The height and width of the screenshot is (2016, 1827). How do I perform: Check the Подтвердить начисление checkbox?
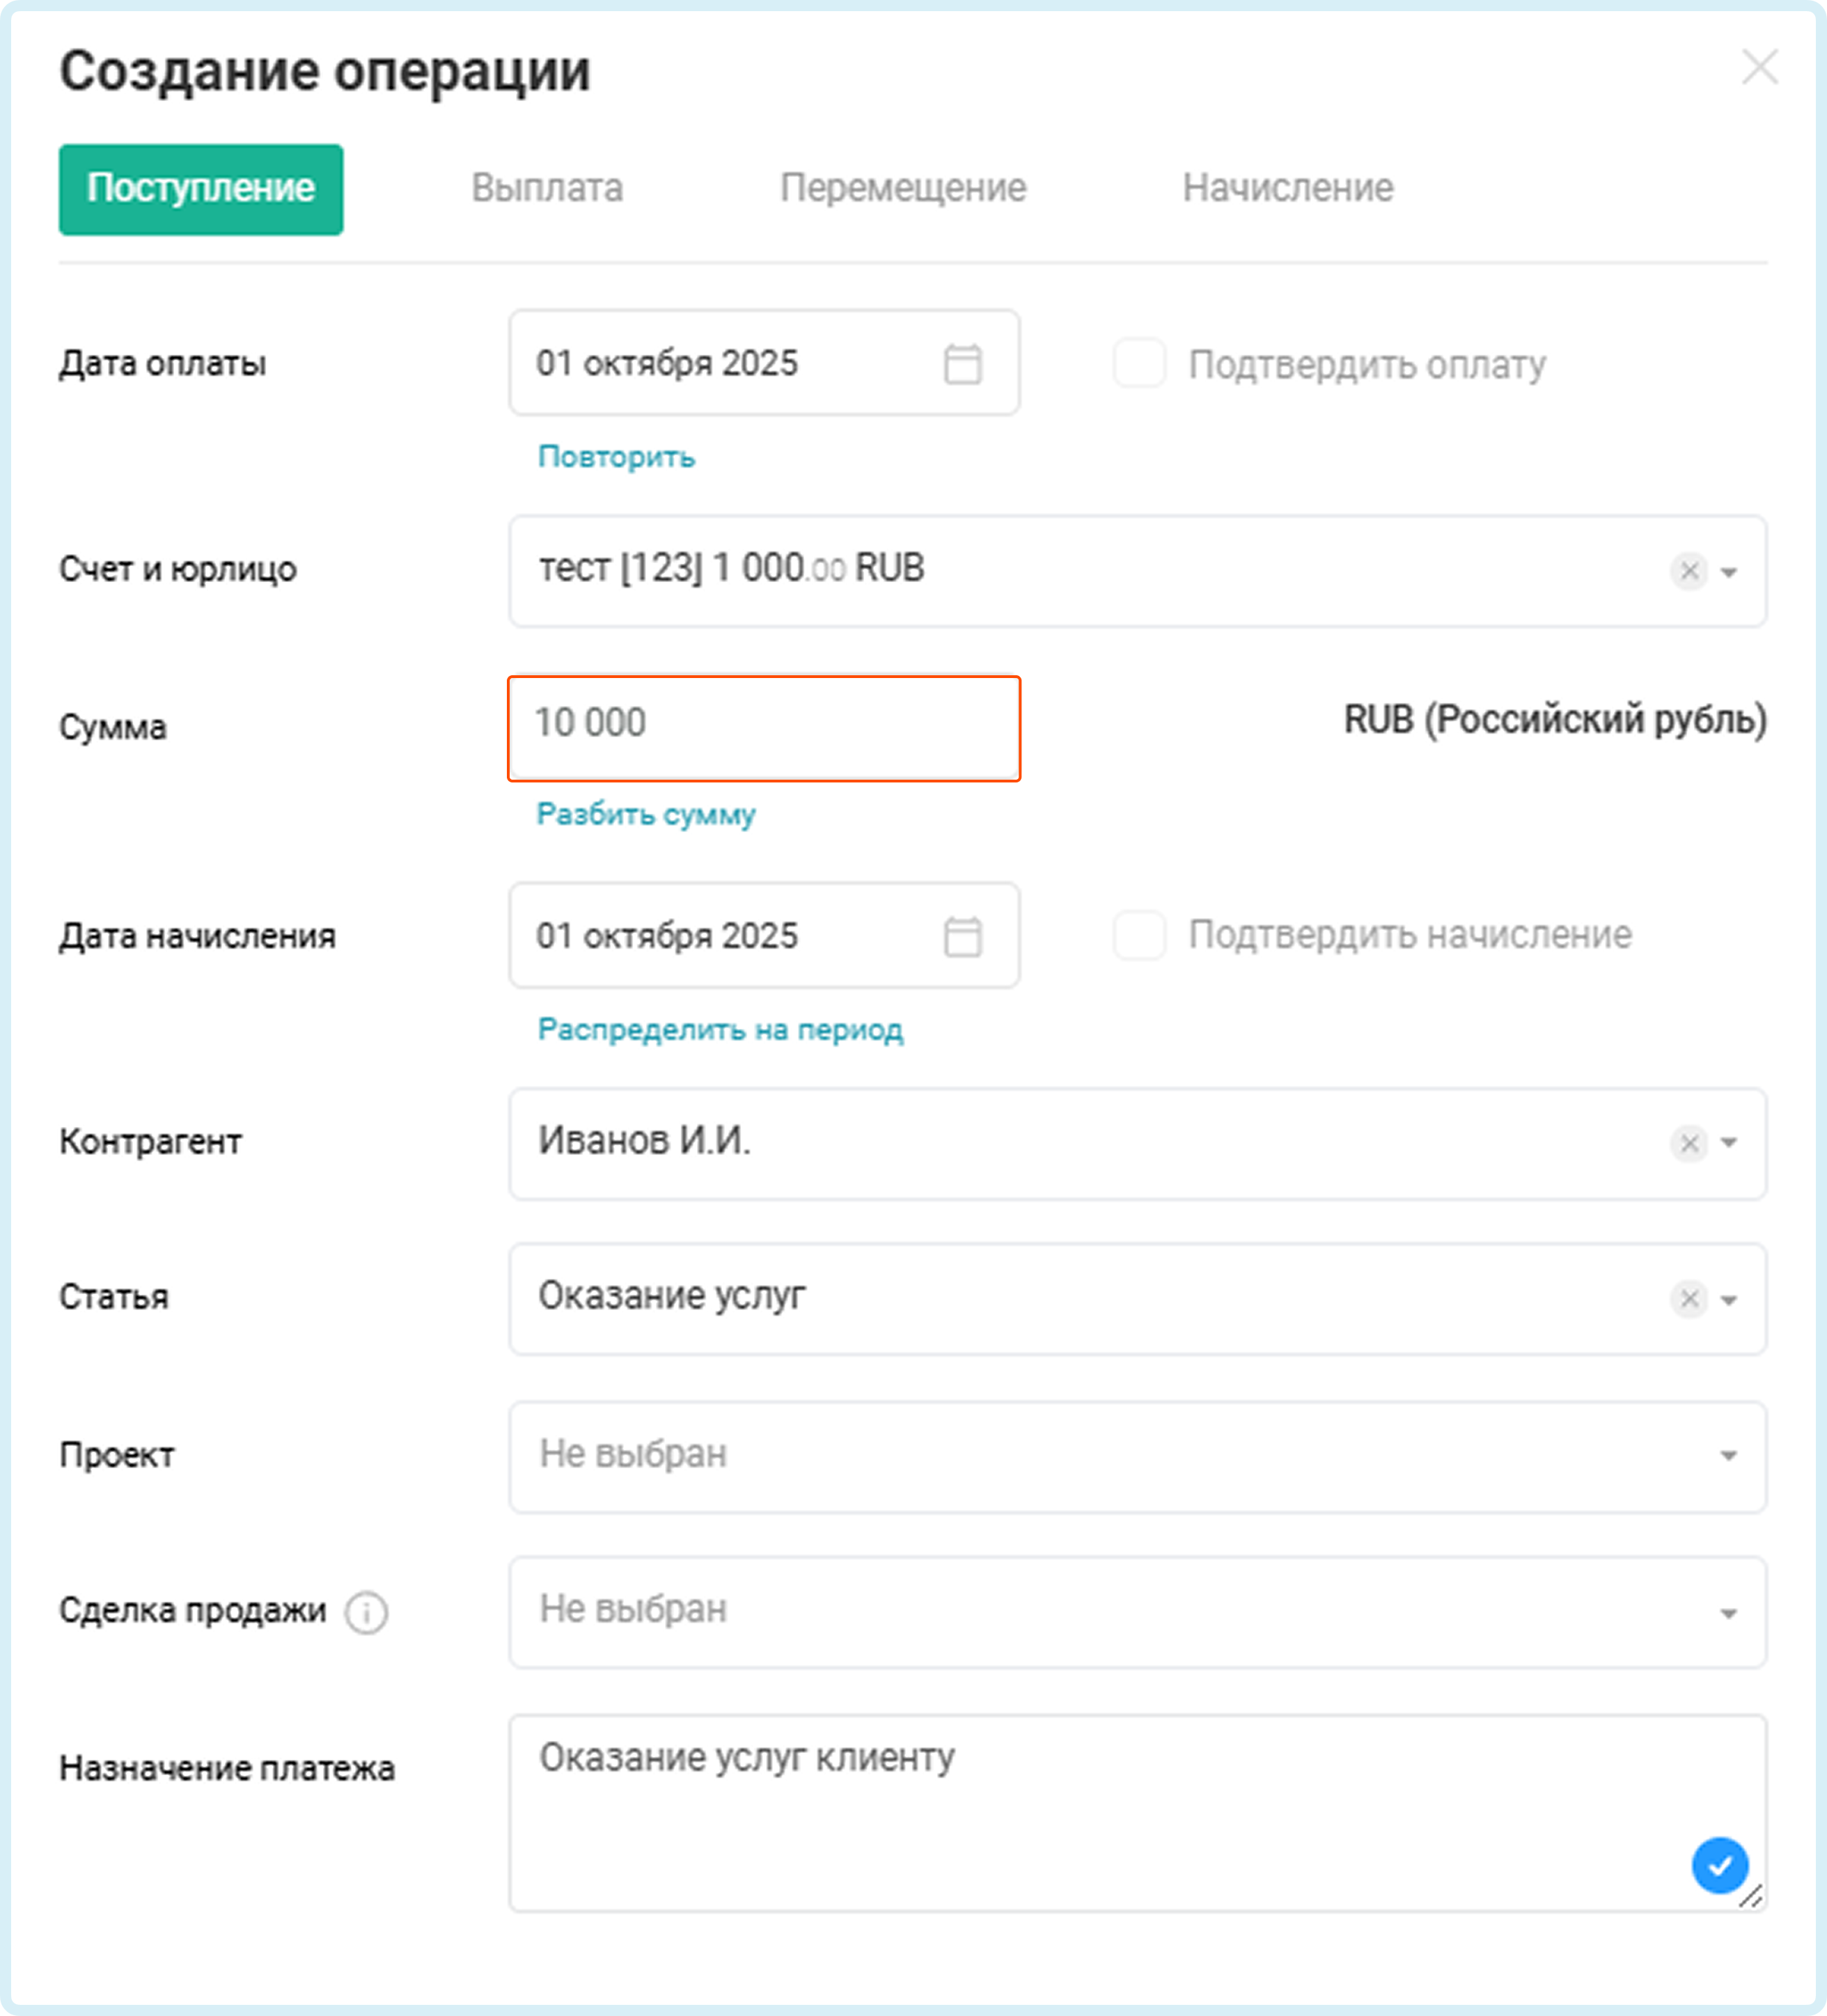point(1139,936)
